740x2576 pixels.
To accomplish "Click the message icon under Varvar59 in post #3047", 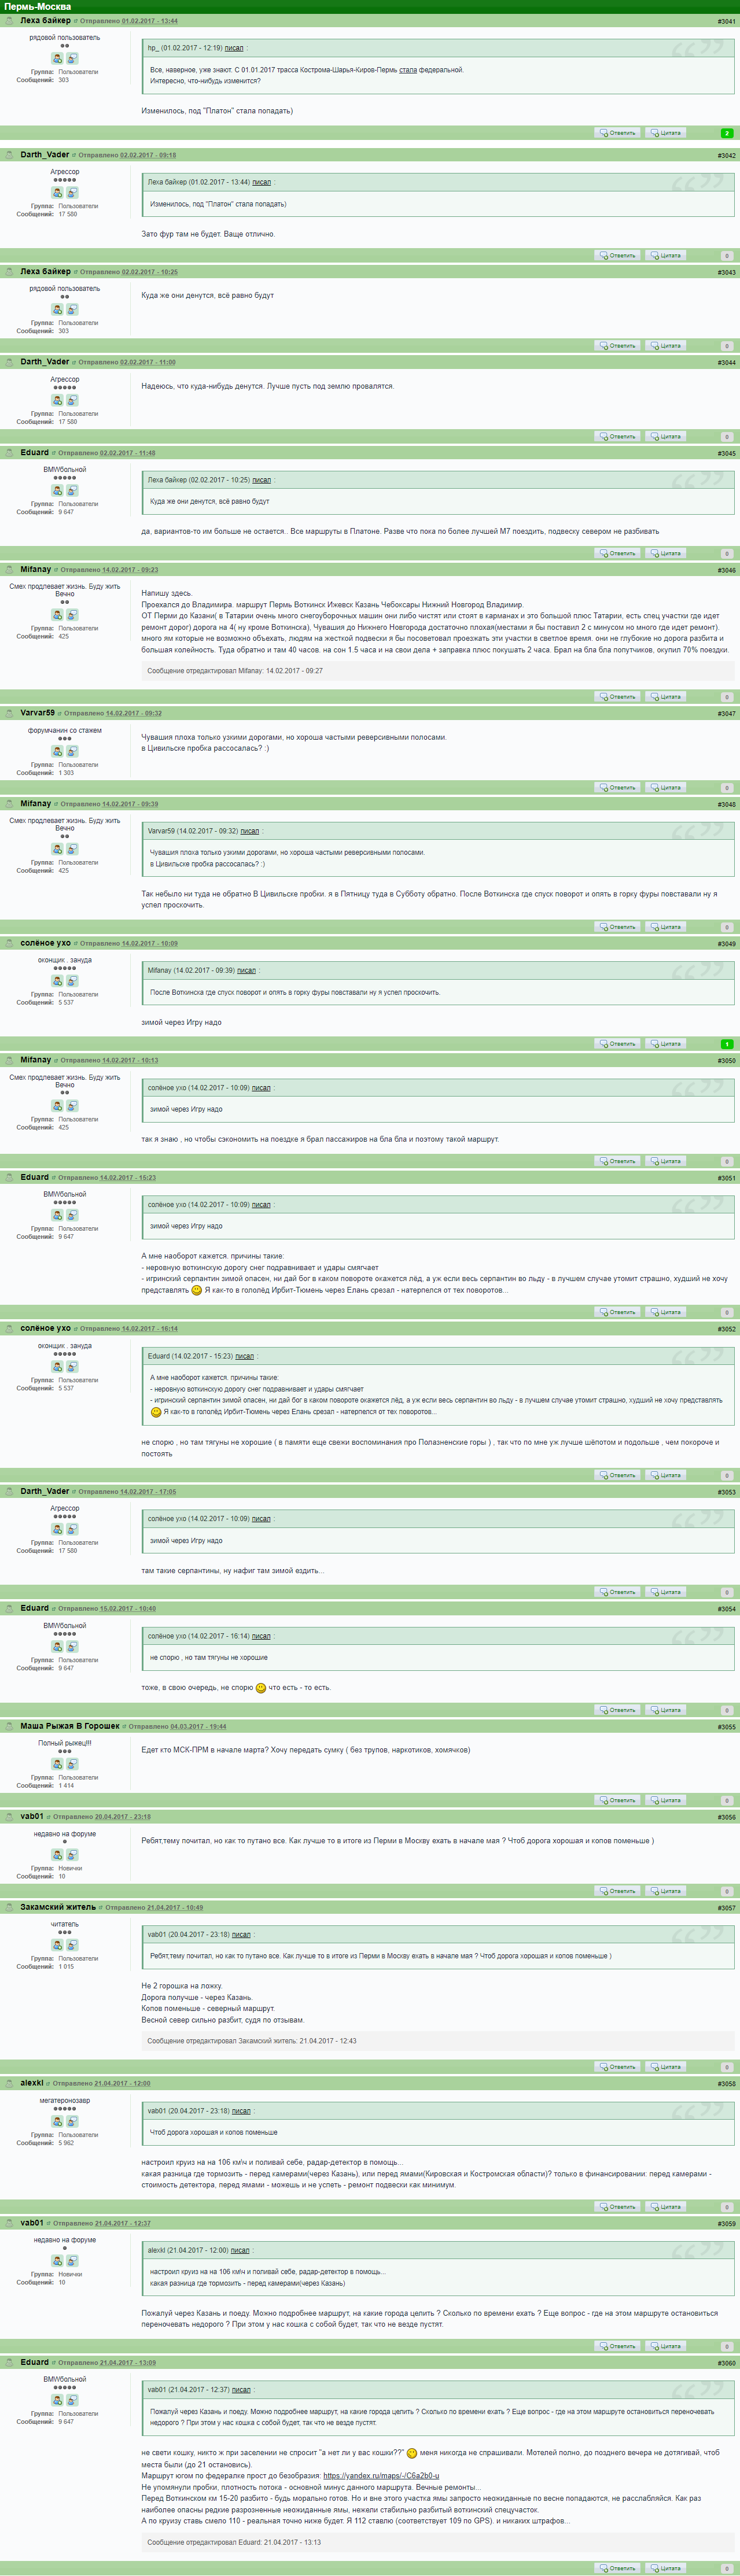I will [72, 751].
